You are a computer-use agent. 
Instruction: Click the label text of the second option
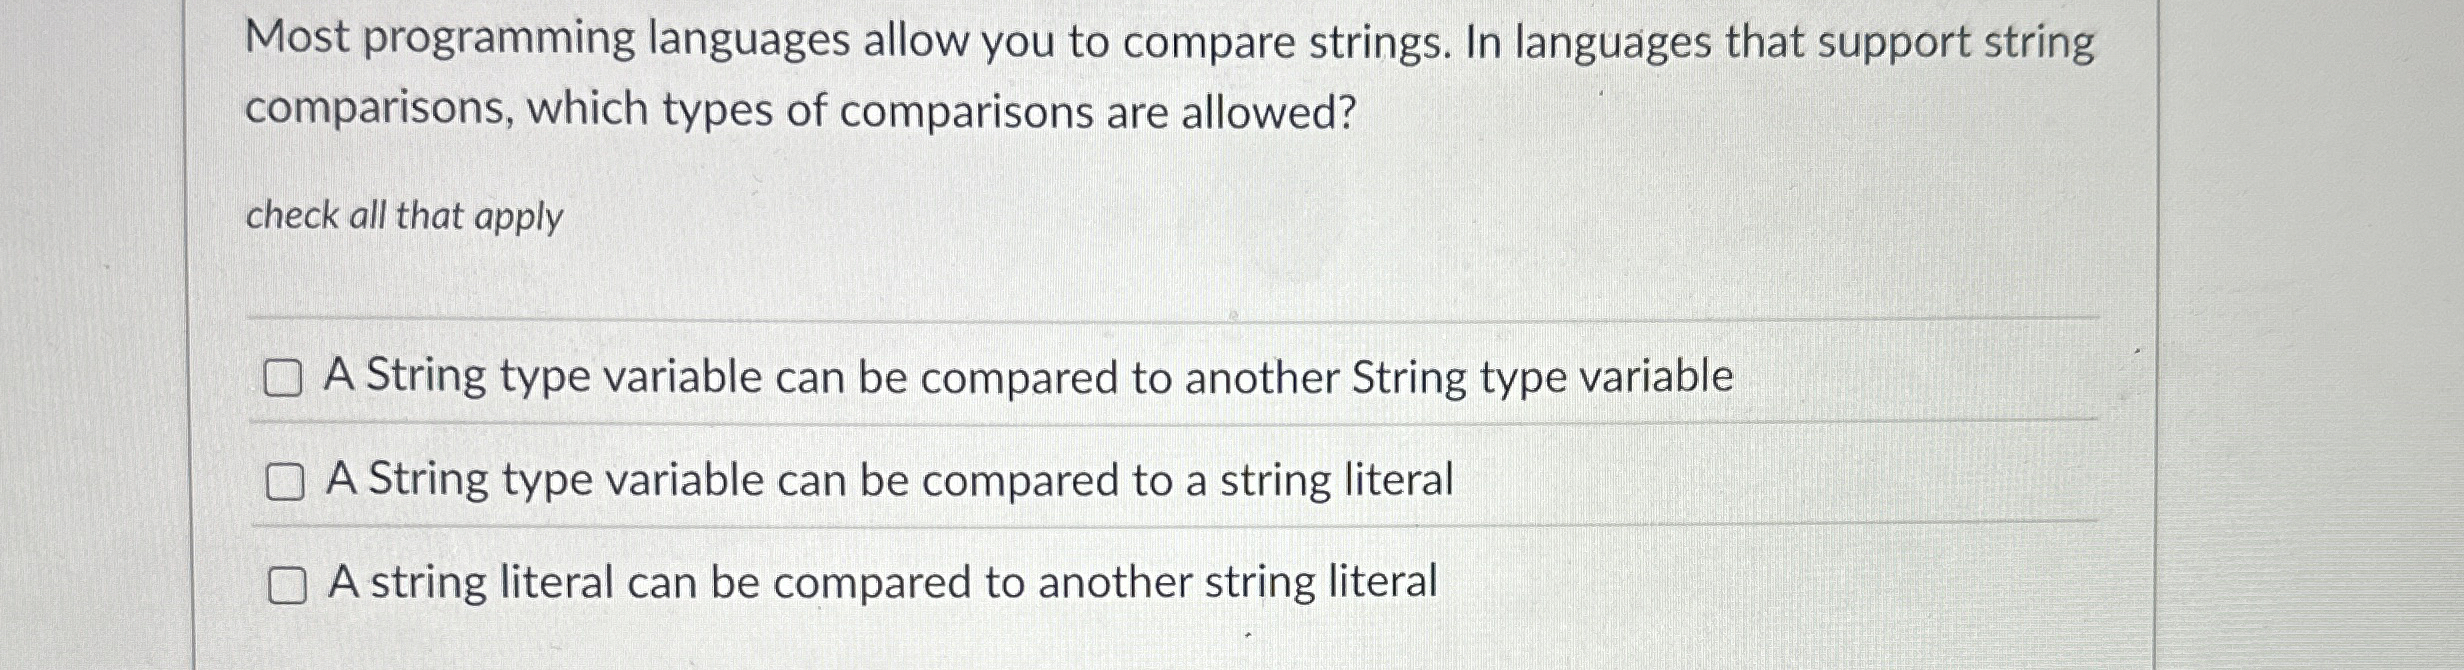[x=890, y=479]
